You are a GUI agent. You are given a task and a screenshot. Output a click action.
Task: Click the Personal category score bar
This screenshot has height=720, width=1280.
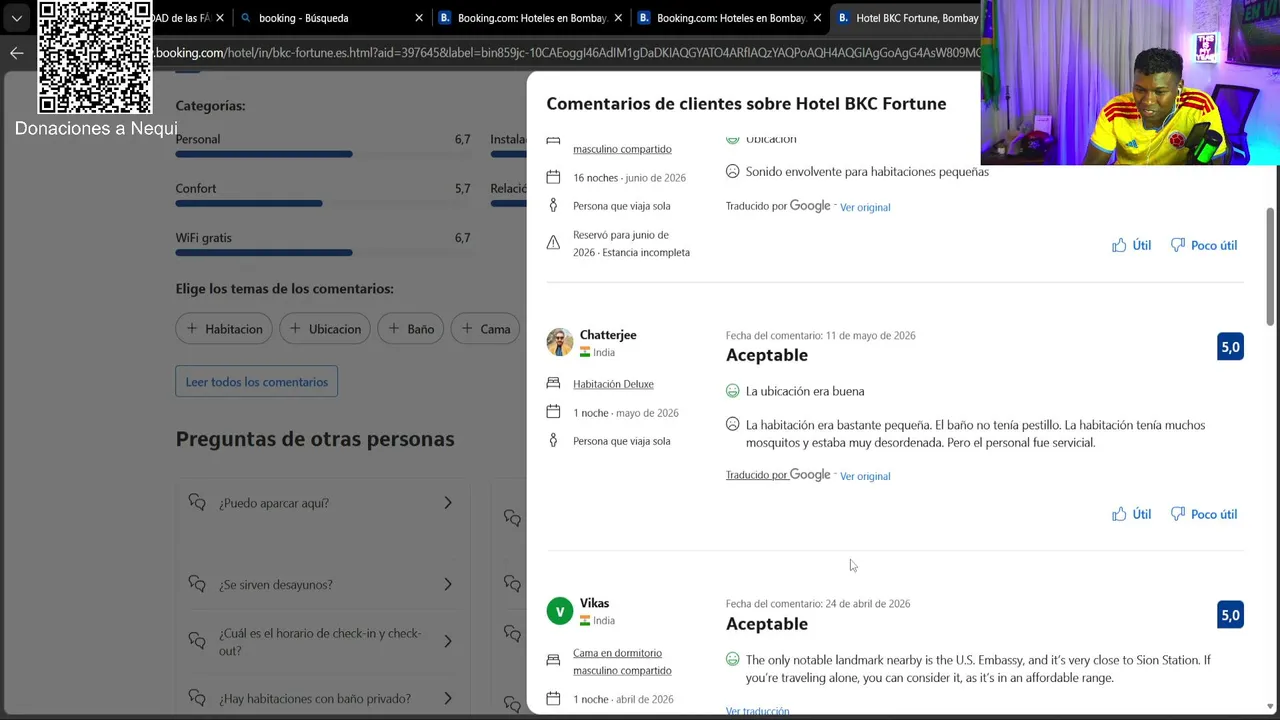point(323,154)
